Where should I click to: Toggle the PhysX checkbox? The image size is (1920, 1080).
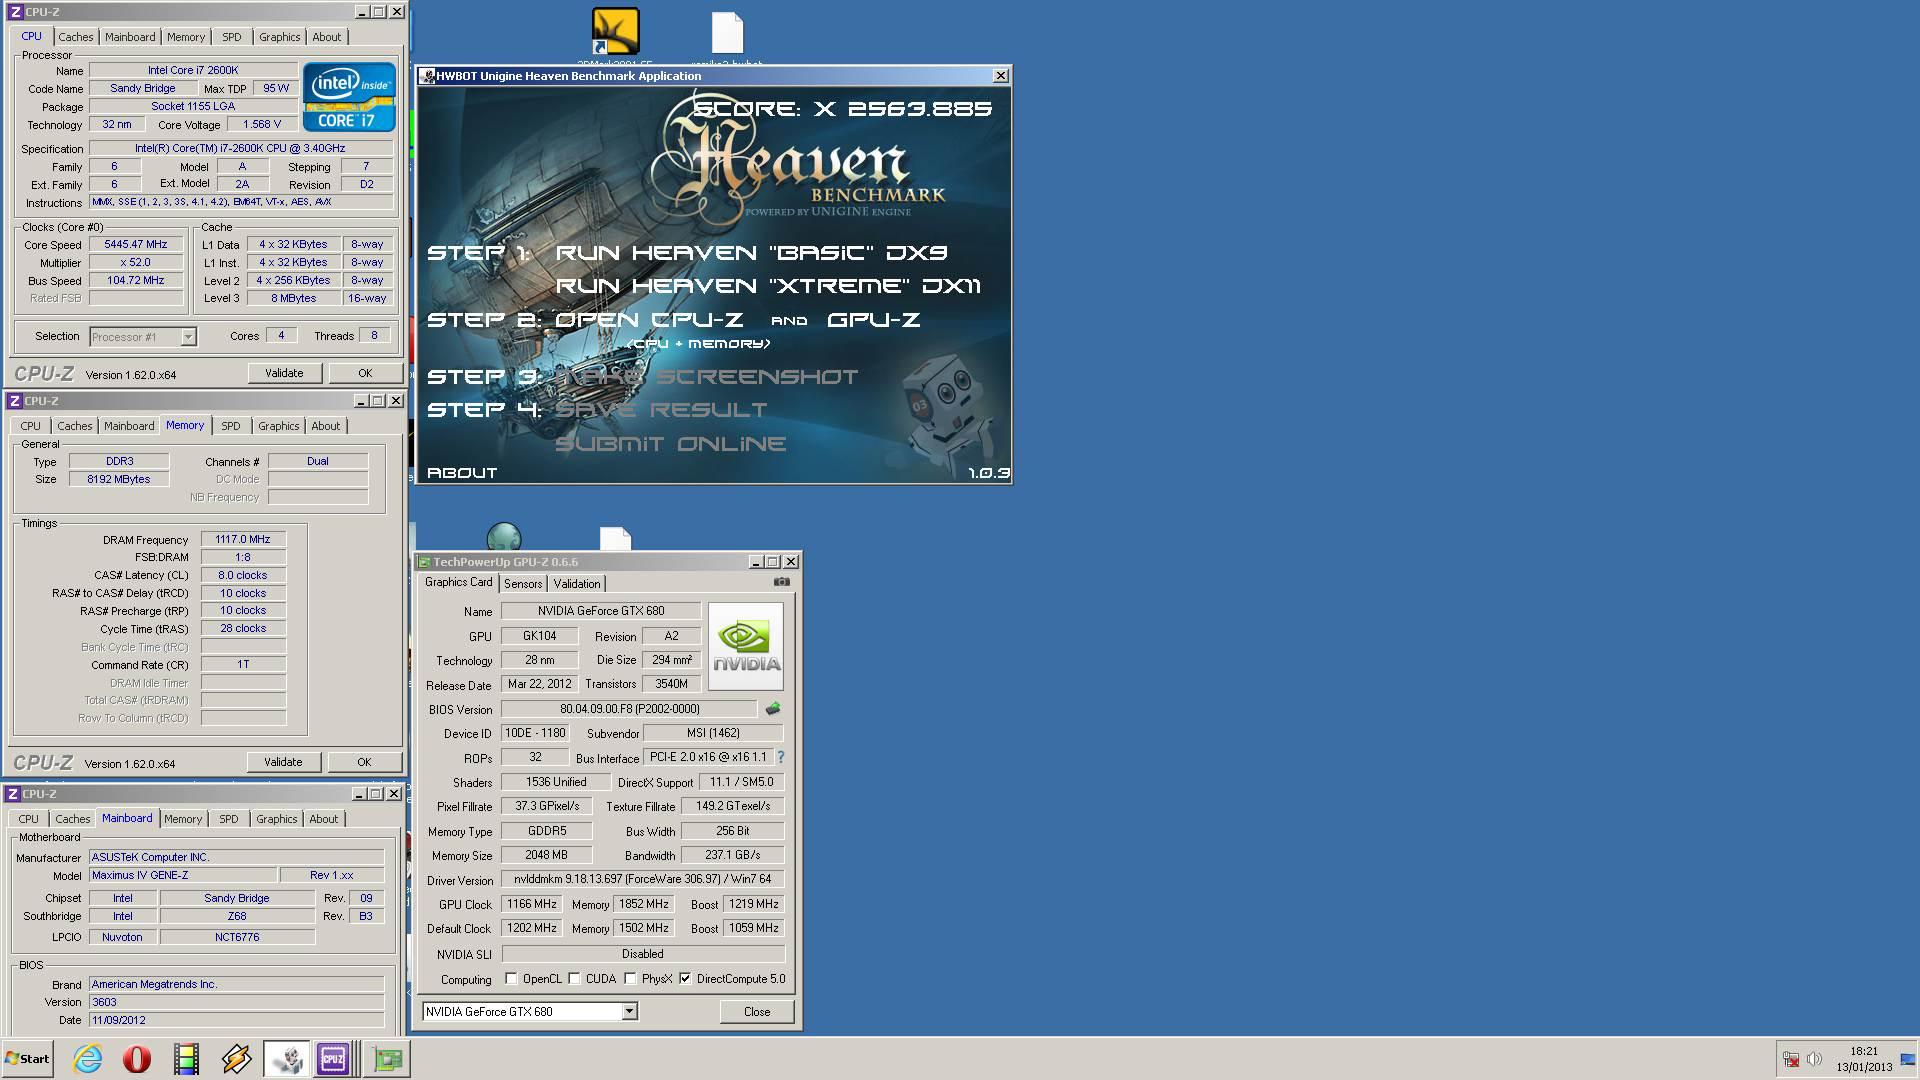coord(630,979)
